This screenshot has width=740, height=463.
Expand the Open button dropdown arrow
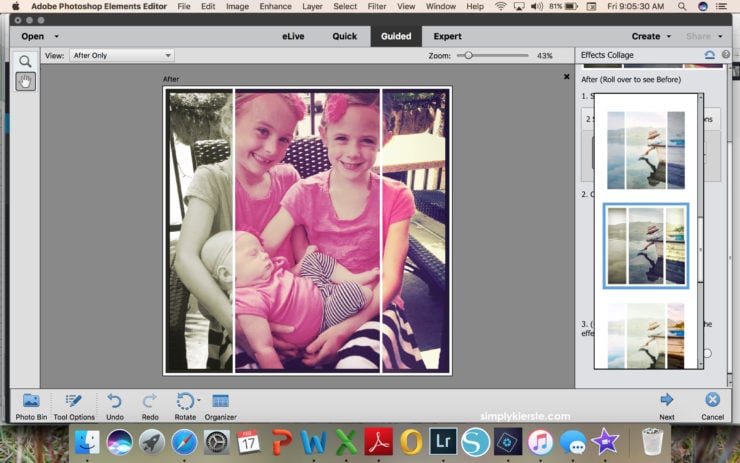pyautogui.click(x=56, y=36)
